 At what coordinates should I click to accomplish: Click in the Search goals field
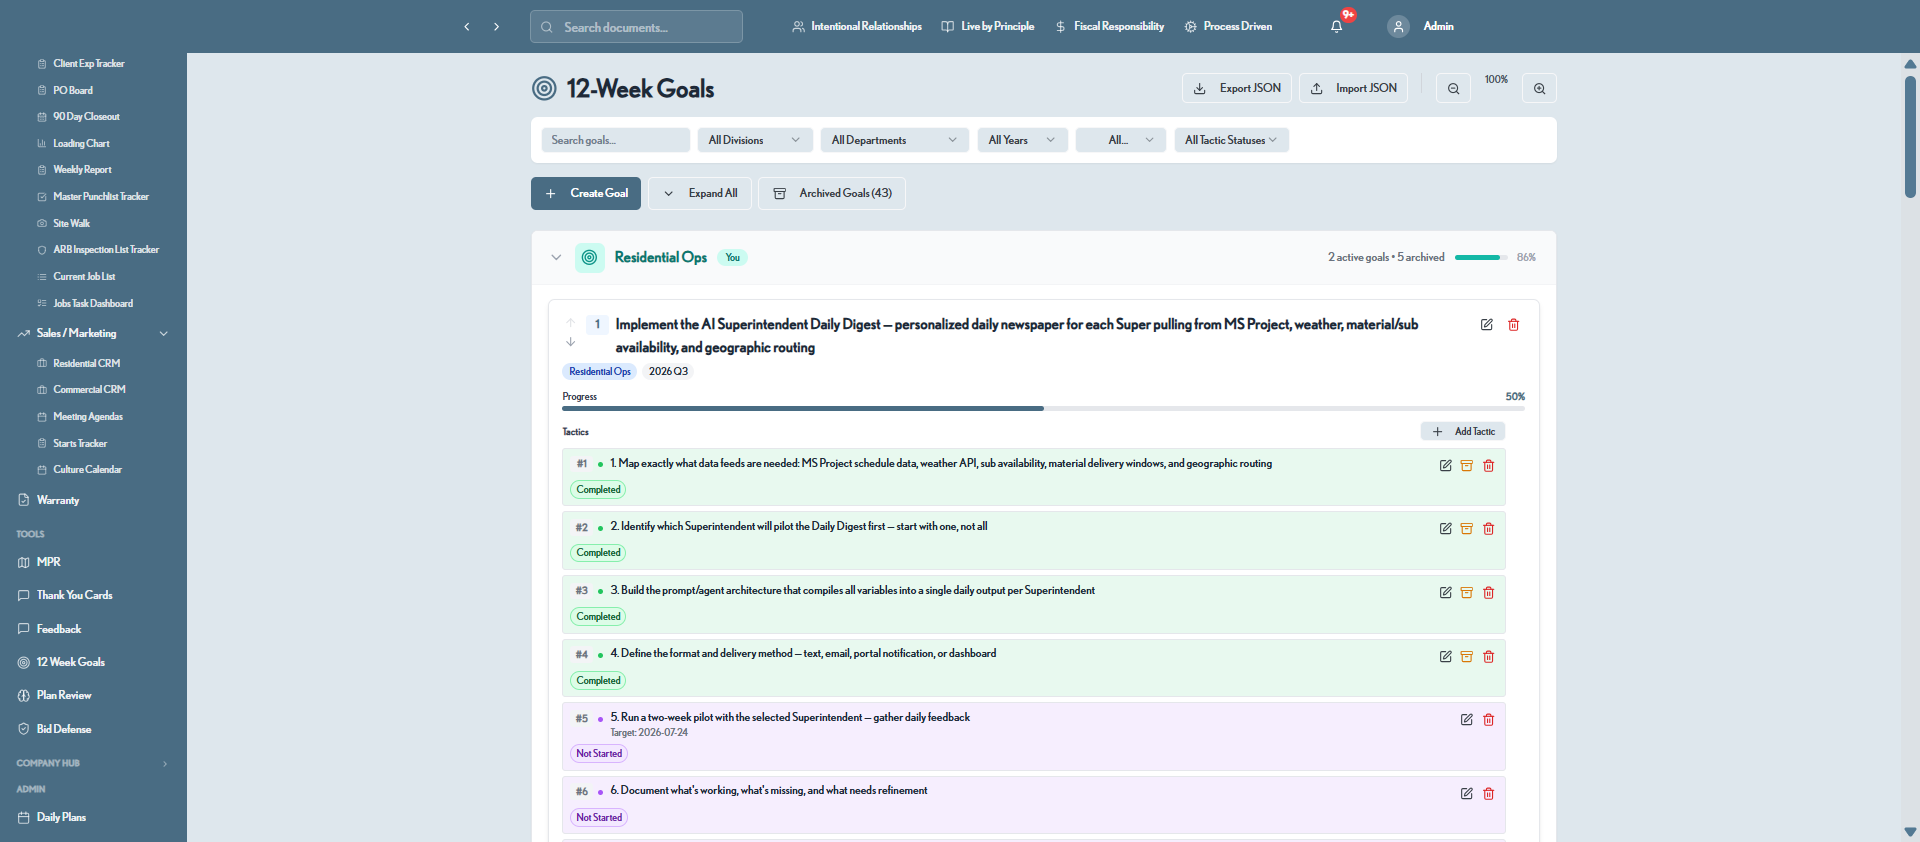pyautogui.click(x=615, y=140)
